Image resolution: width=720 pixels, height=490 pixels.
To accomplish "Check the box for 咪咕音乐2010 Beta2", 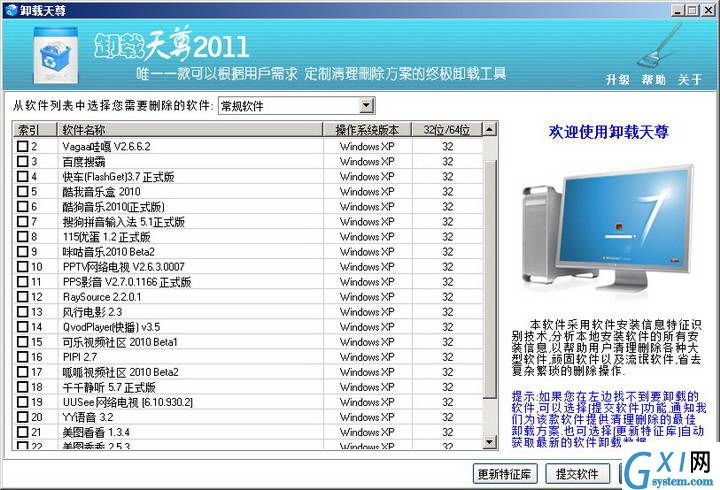I will tap(22, 252).
